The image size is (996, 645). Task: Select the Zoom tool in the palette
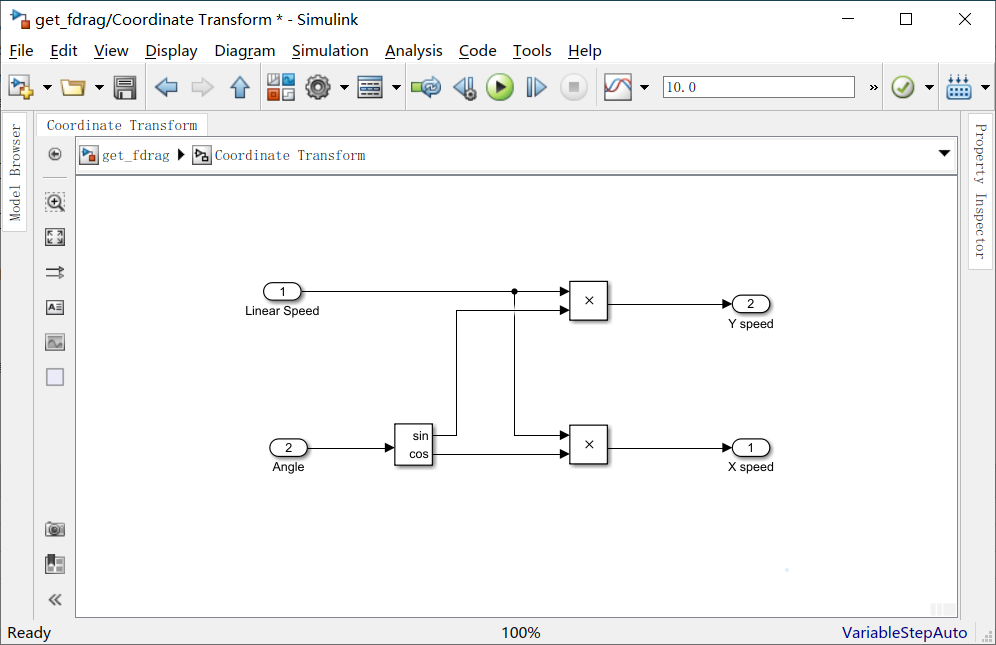pos(55,201)
